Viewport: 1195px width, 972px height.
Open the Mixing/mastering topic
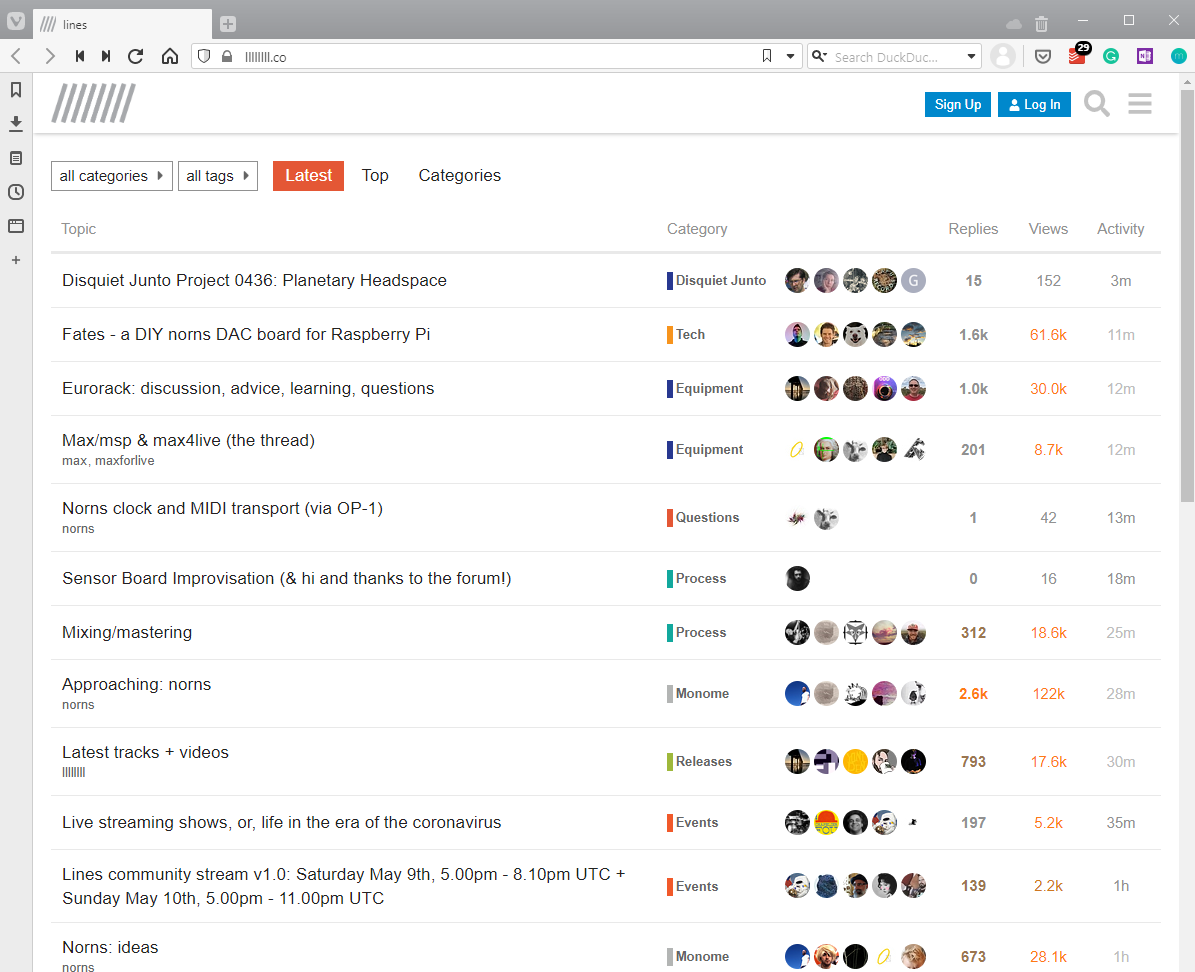tap(127, 633)
